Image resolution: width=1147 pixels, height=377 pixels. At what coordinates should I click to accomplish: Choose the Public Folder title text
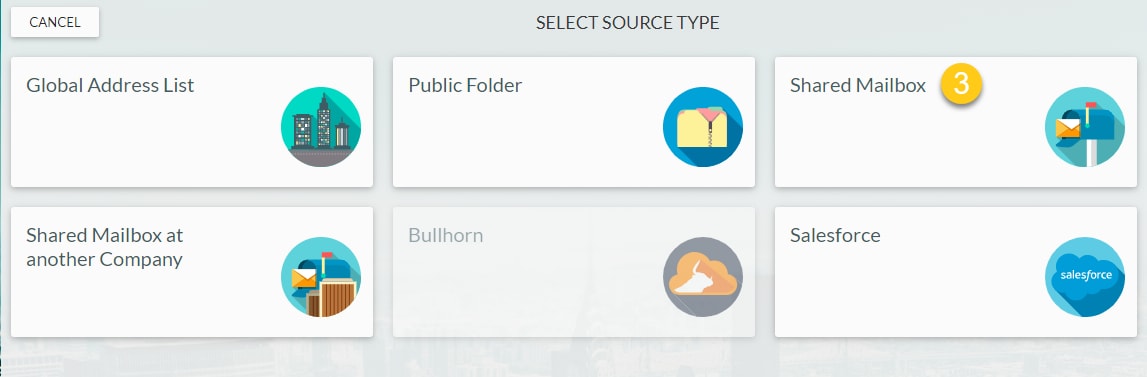coord(465,86)
